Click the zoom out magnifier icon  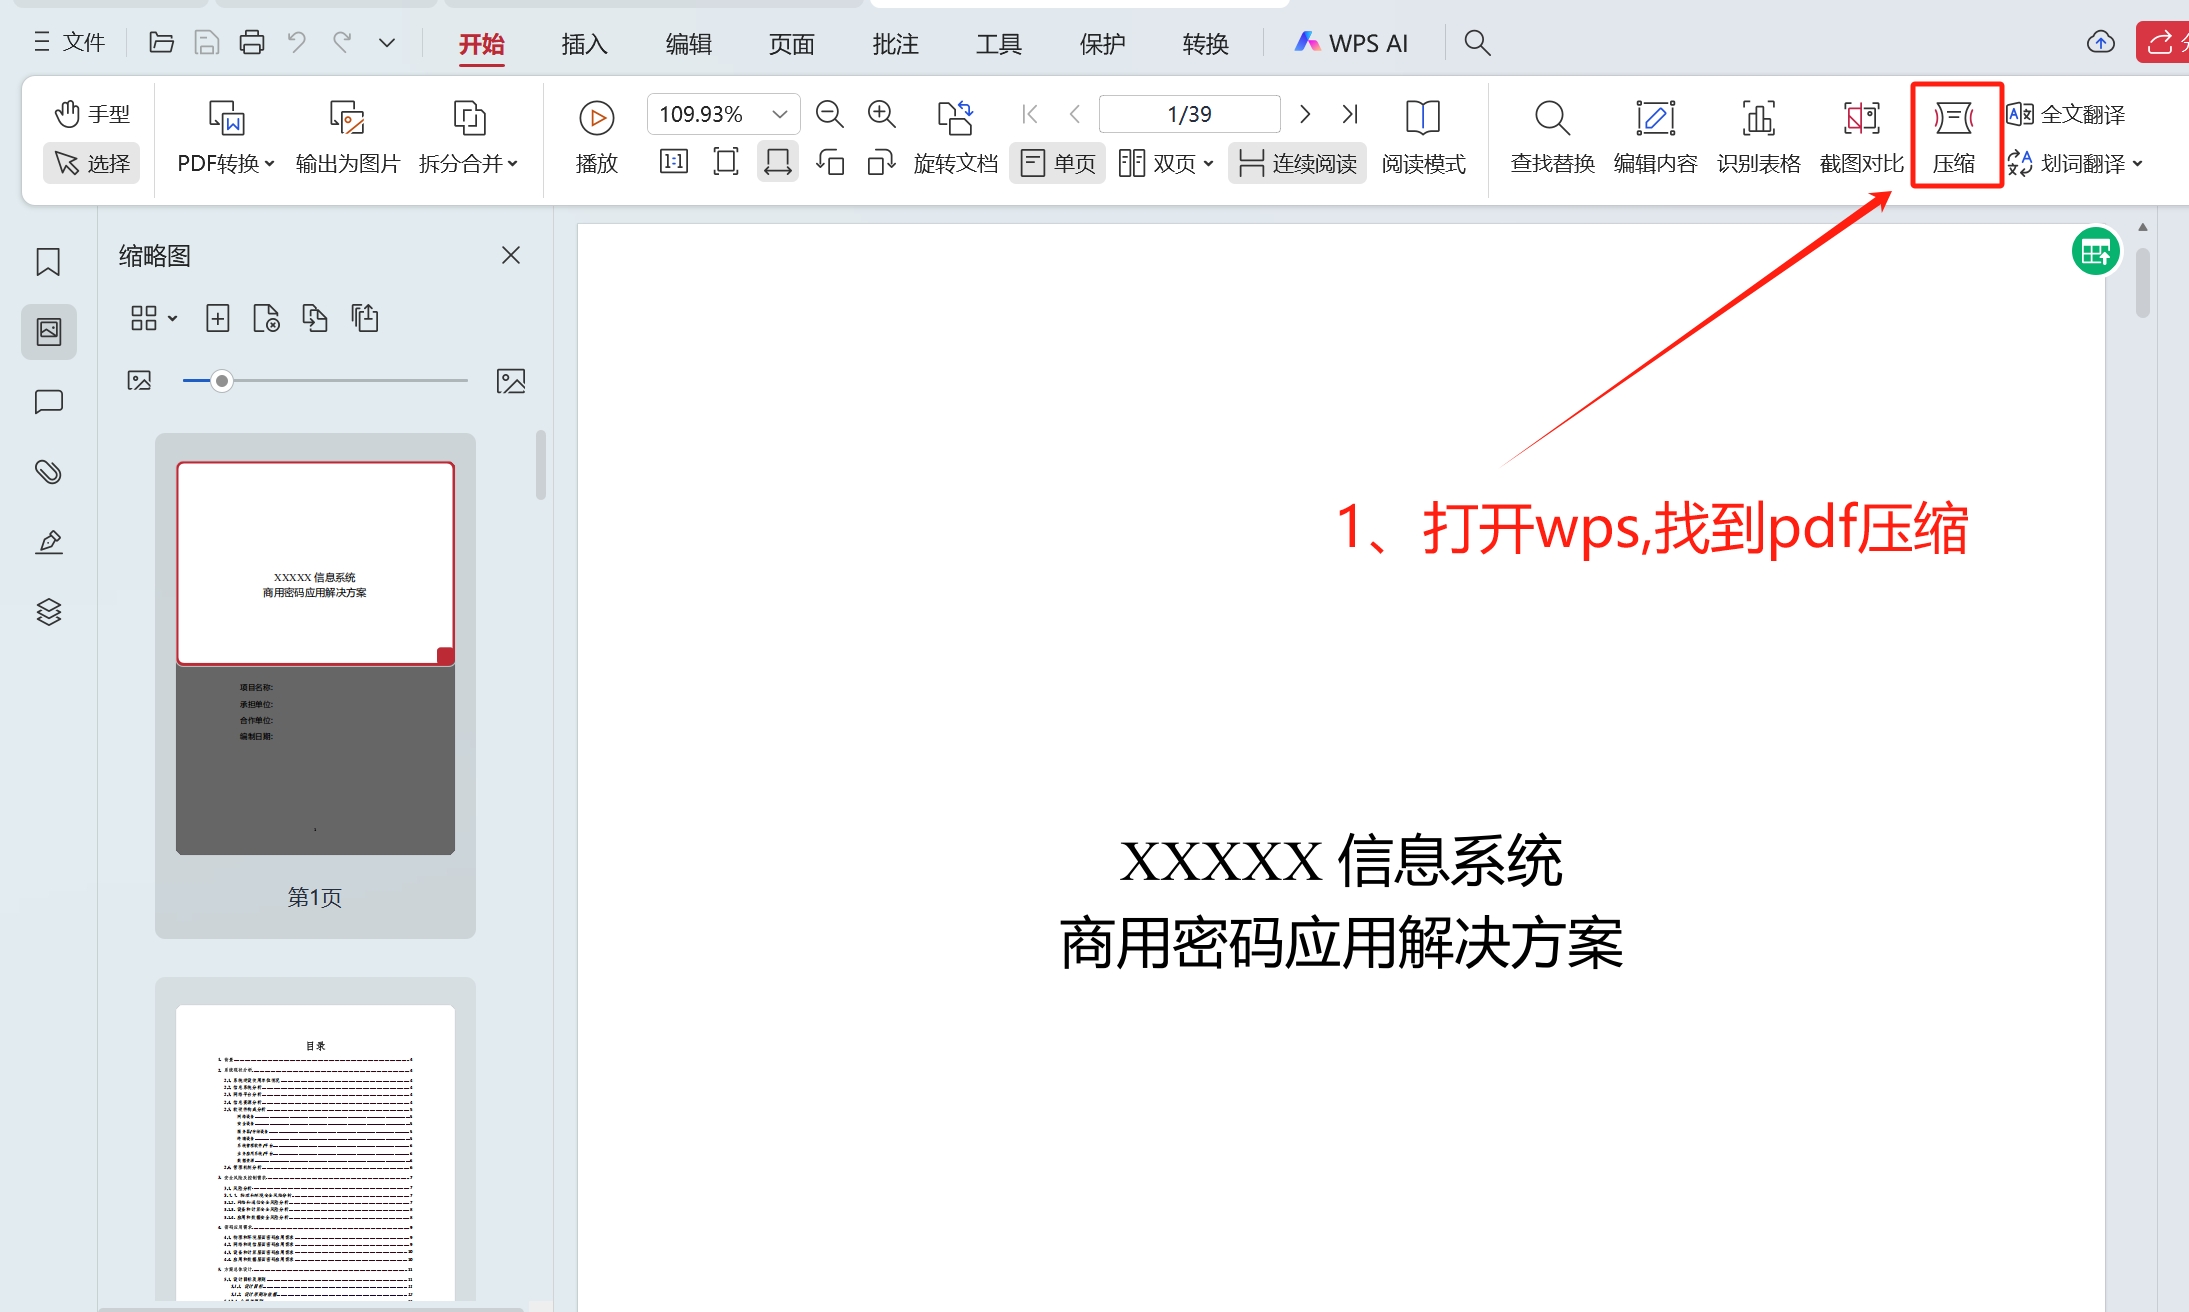coord(829,114)
